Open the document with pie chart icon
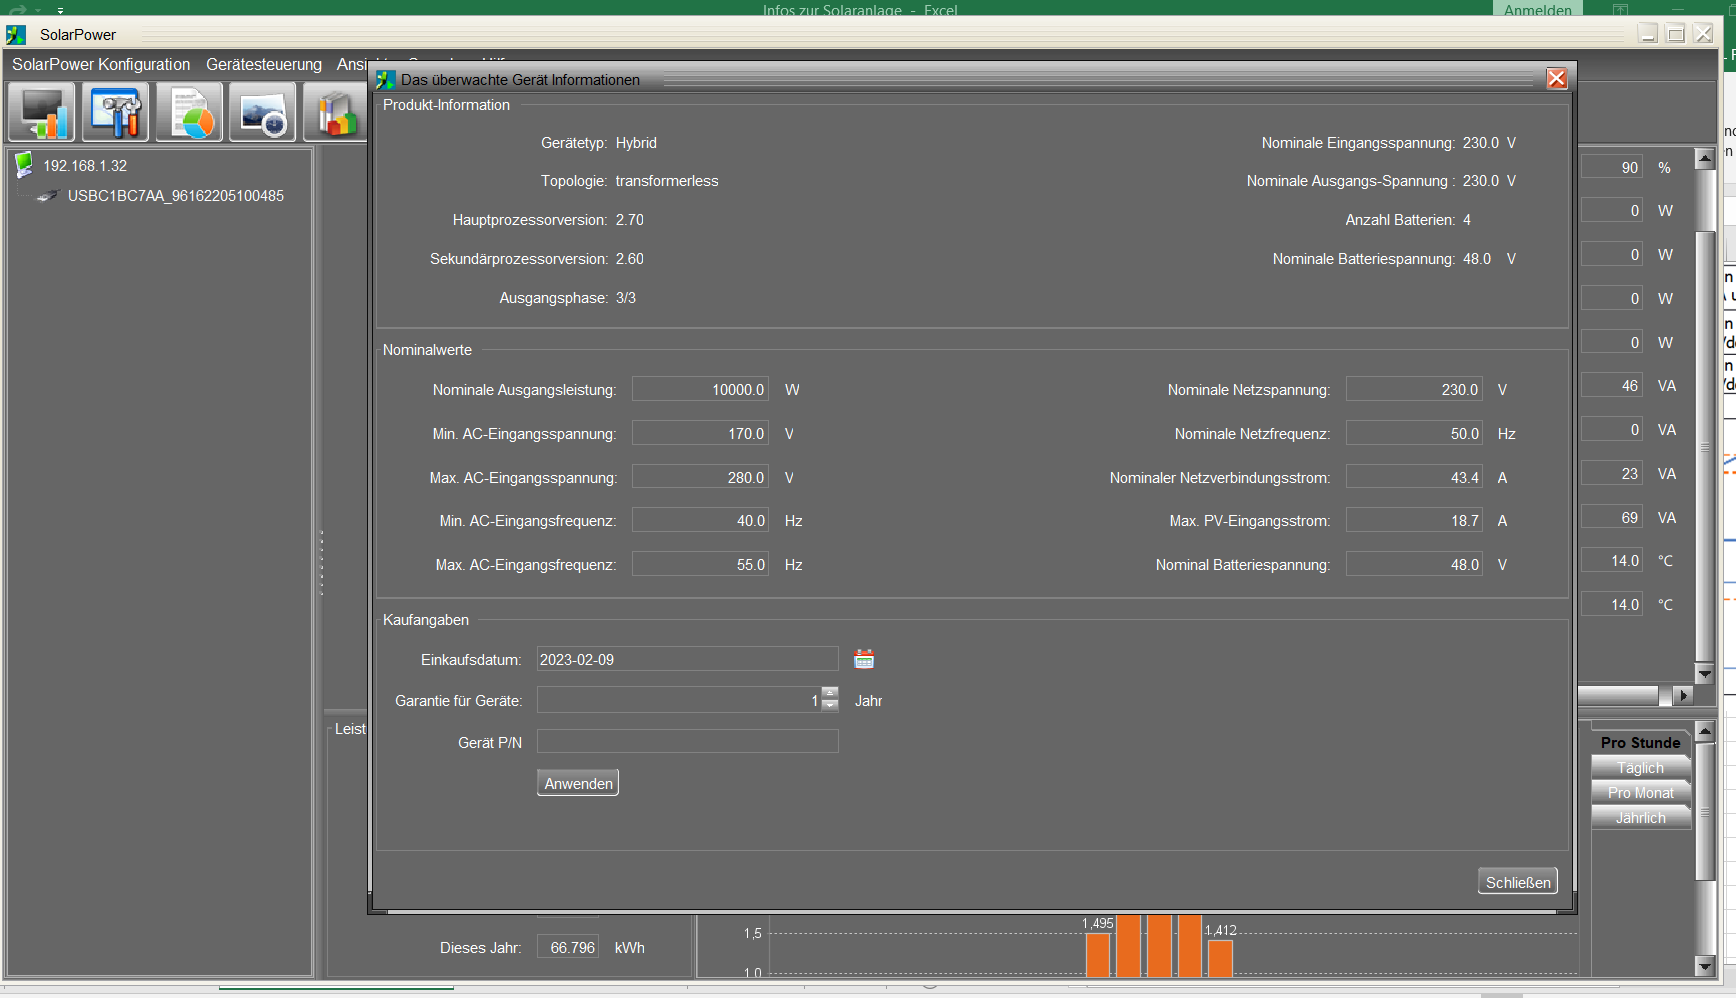1736x998 pixels. tap(189, 112)
